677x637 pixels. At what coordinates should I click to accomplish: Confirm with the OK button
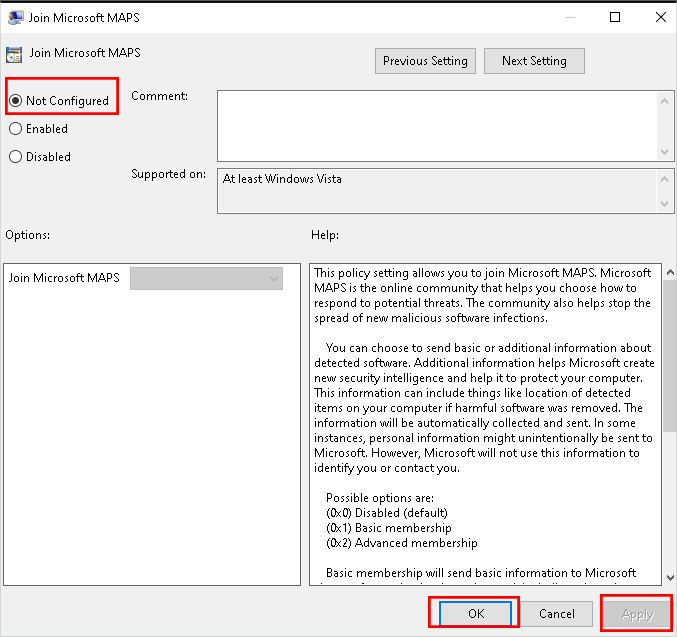[476, 614]
